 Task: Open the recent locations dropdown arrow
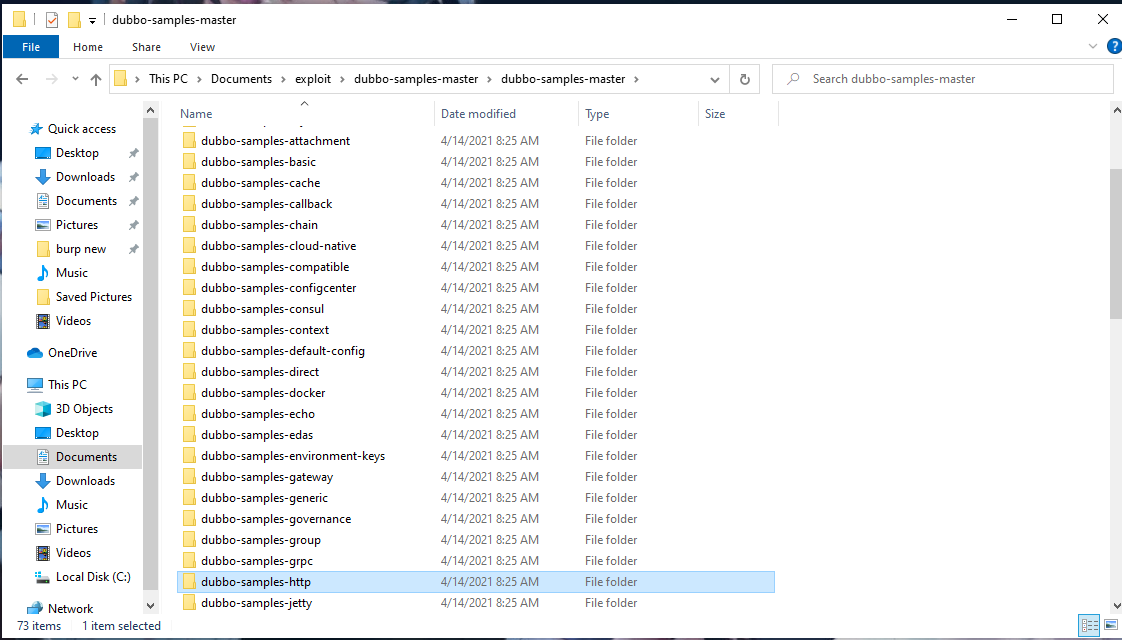(75, 79)
